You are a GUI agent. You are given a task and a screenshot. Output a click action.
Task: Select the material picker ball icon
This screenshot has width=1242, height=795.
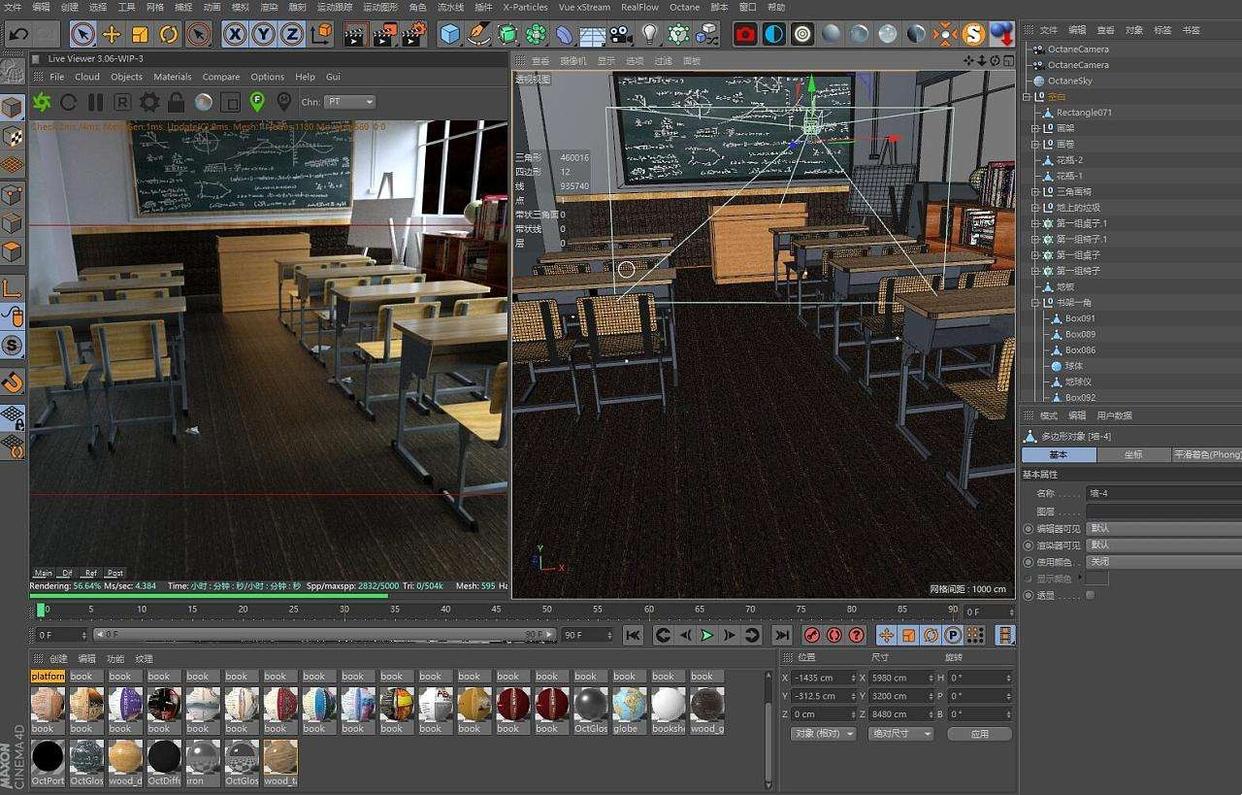tap(204, 102)
